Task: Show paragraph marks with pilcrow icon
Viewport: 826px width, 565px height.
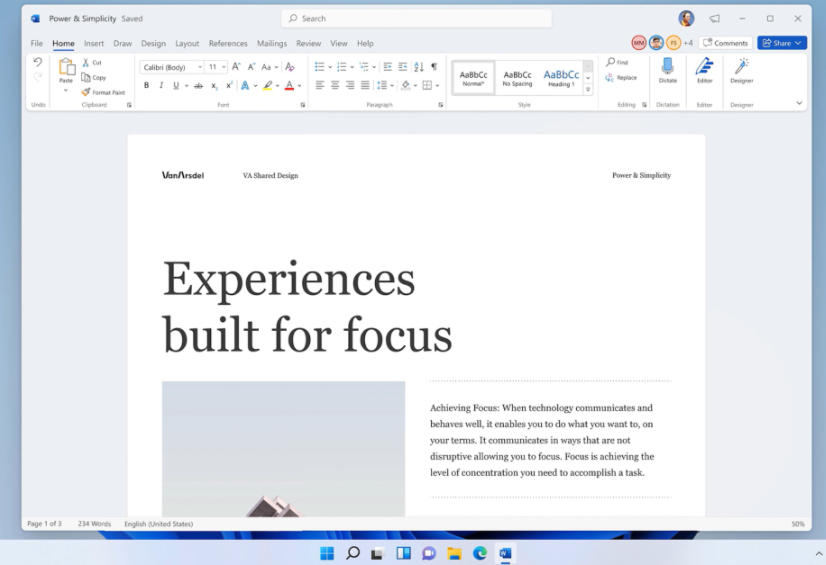Action: 434,67
